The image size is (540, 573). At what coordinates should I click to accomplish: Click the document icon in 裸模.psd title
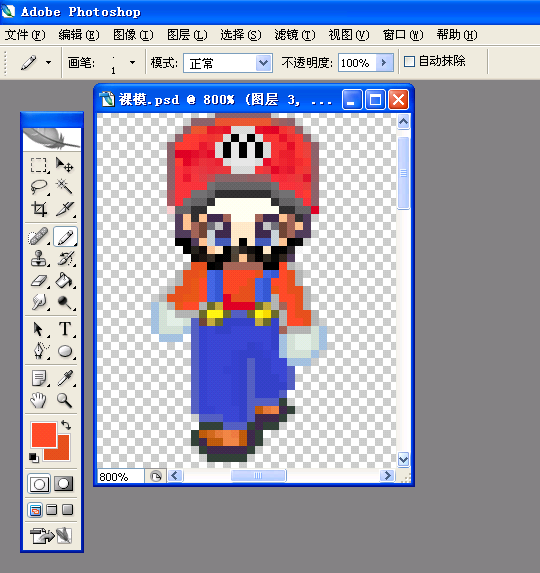click(108, 99)
